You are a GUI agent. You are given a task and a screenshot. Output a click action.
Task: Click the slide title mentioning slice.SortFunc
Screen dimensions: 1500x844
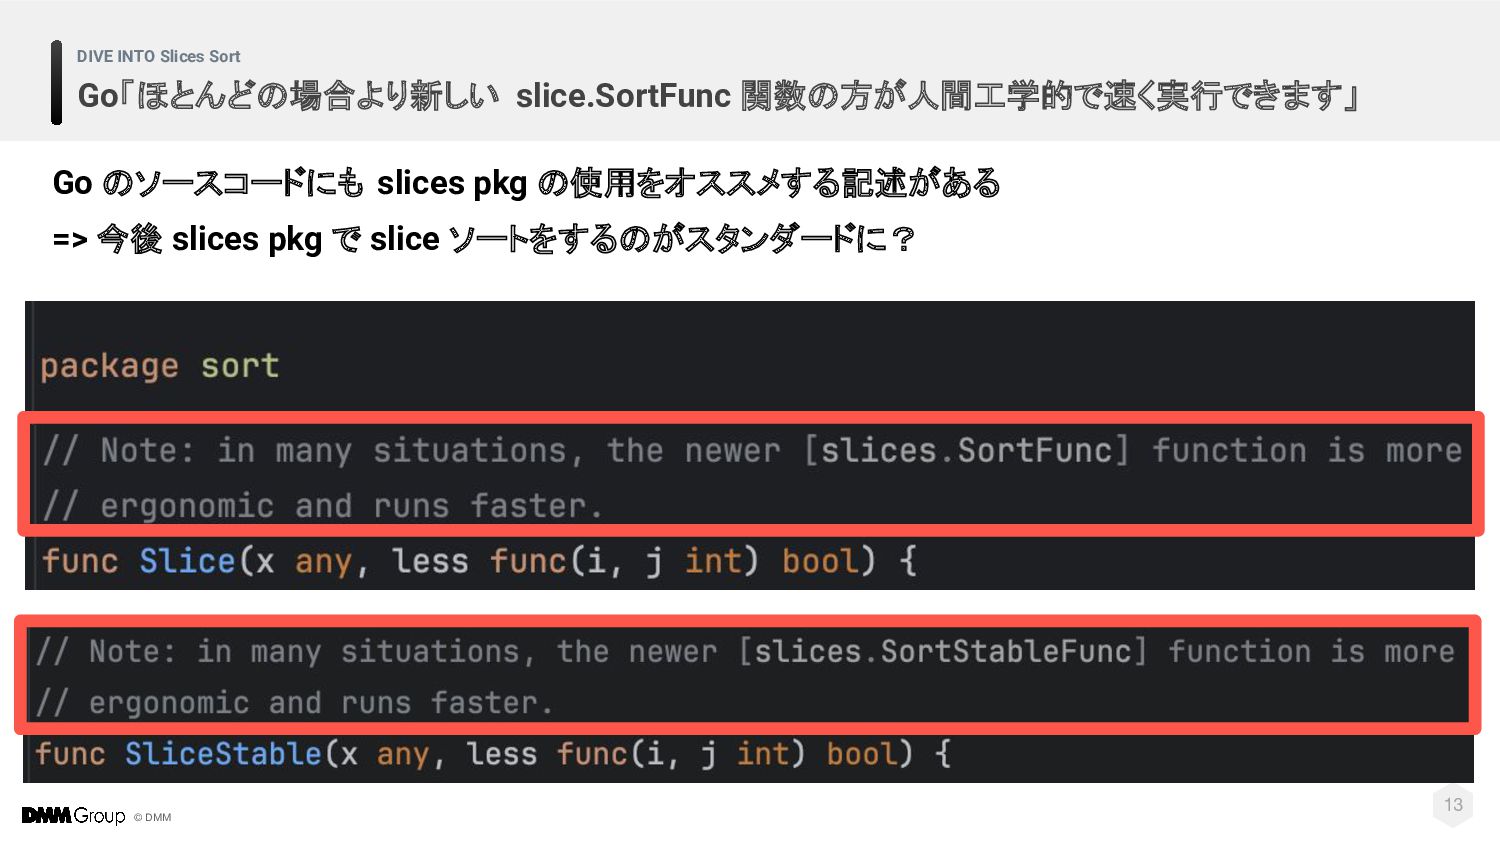(x=717, y=96)
